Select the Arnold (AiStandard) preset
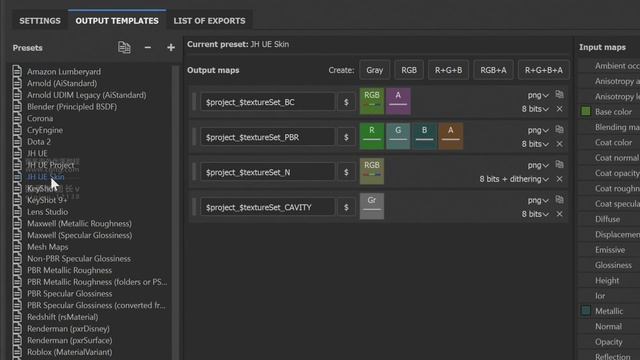Image resolution: width=640 pixels, height=360 pixels. click(x=62, y=83)
